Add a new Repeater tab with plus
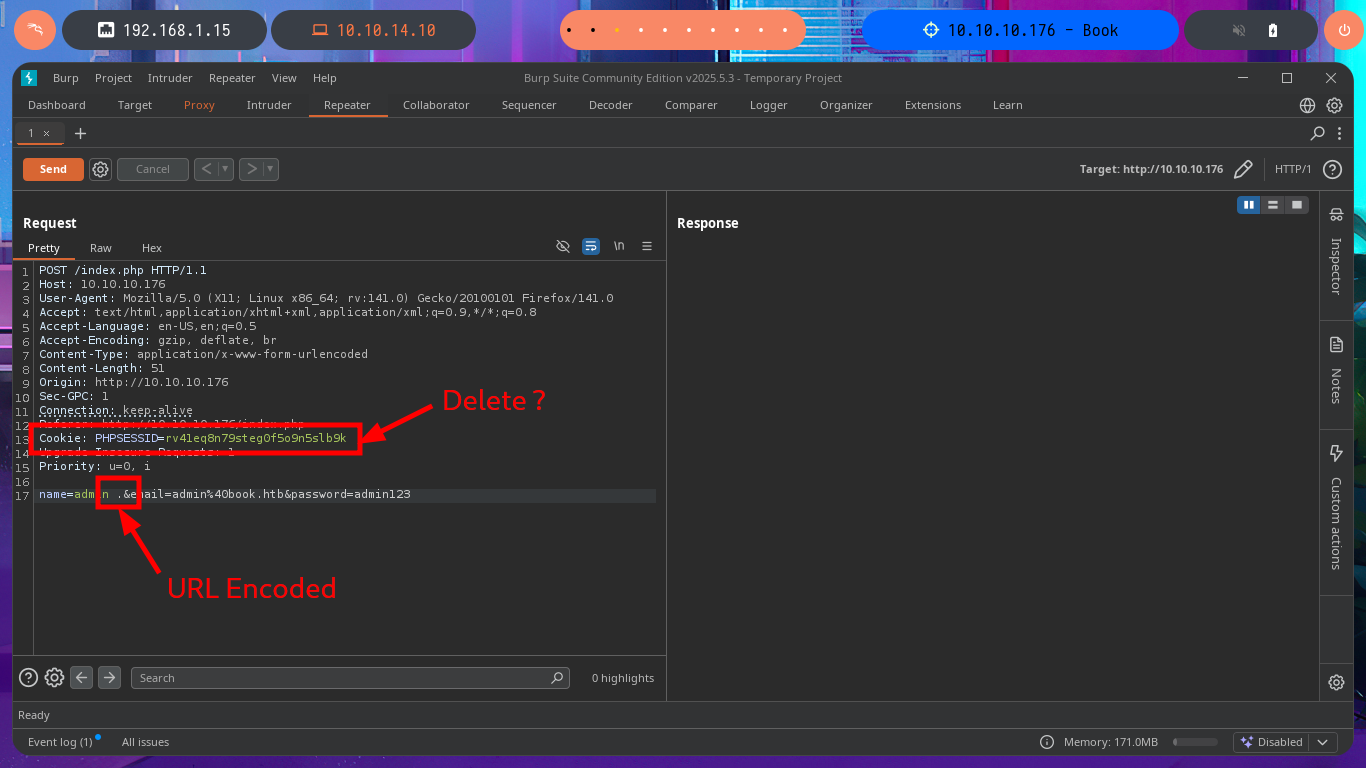The height and width of the screenshot is (768, 1366). point(81,133)
